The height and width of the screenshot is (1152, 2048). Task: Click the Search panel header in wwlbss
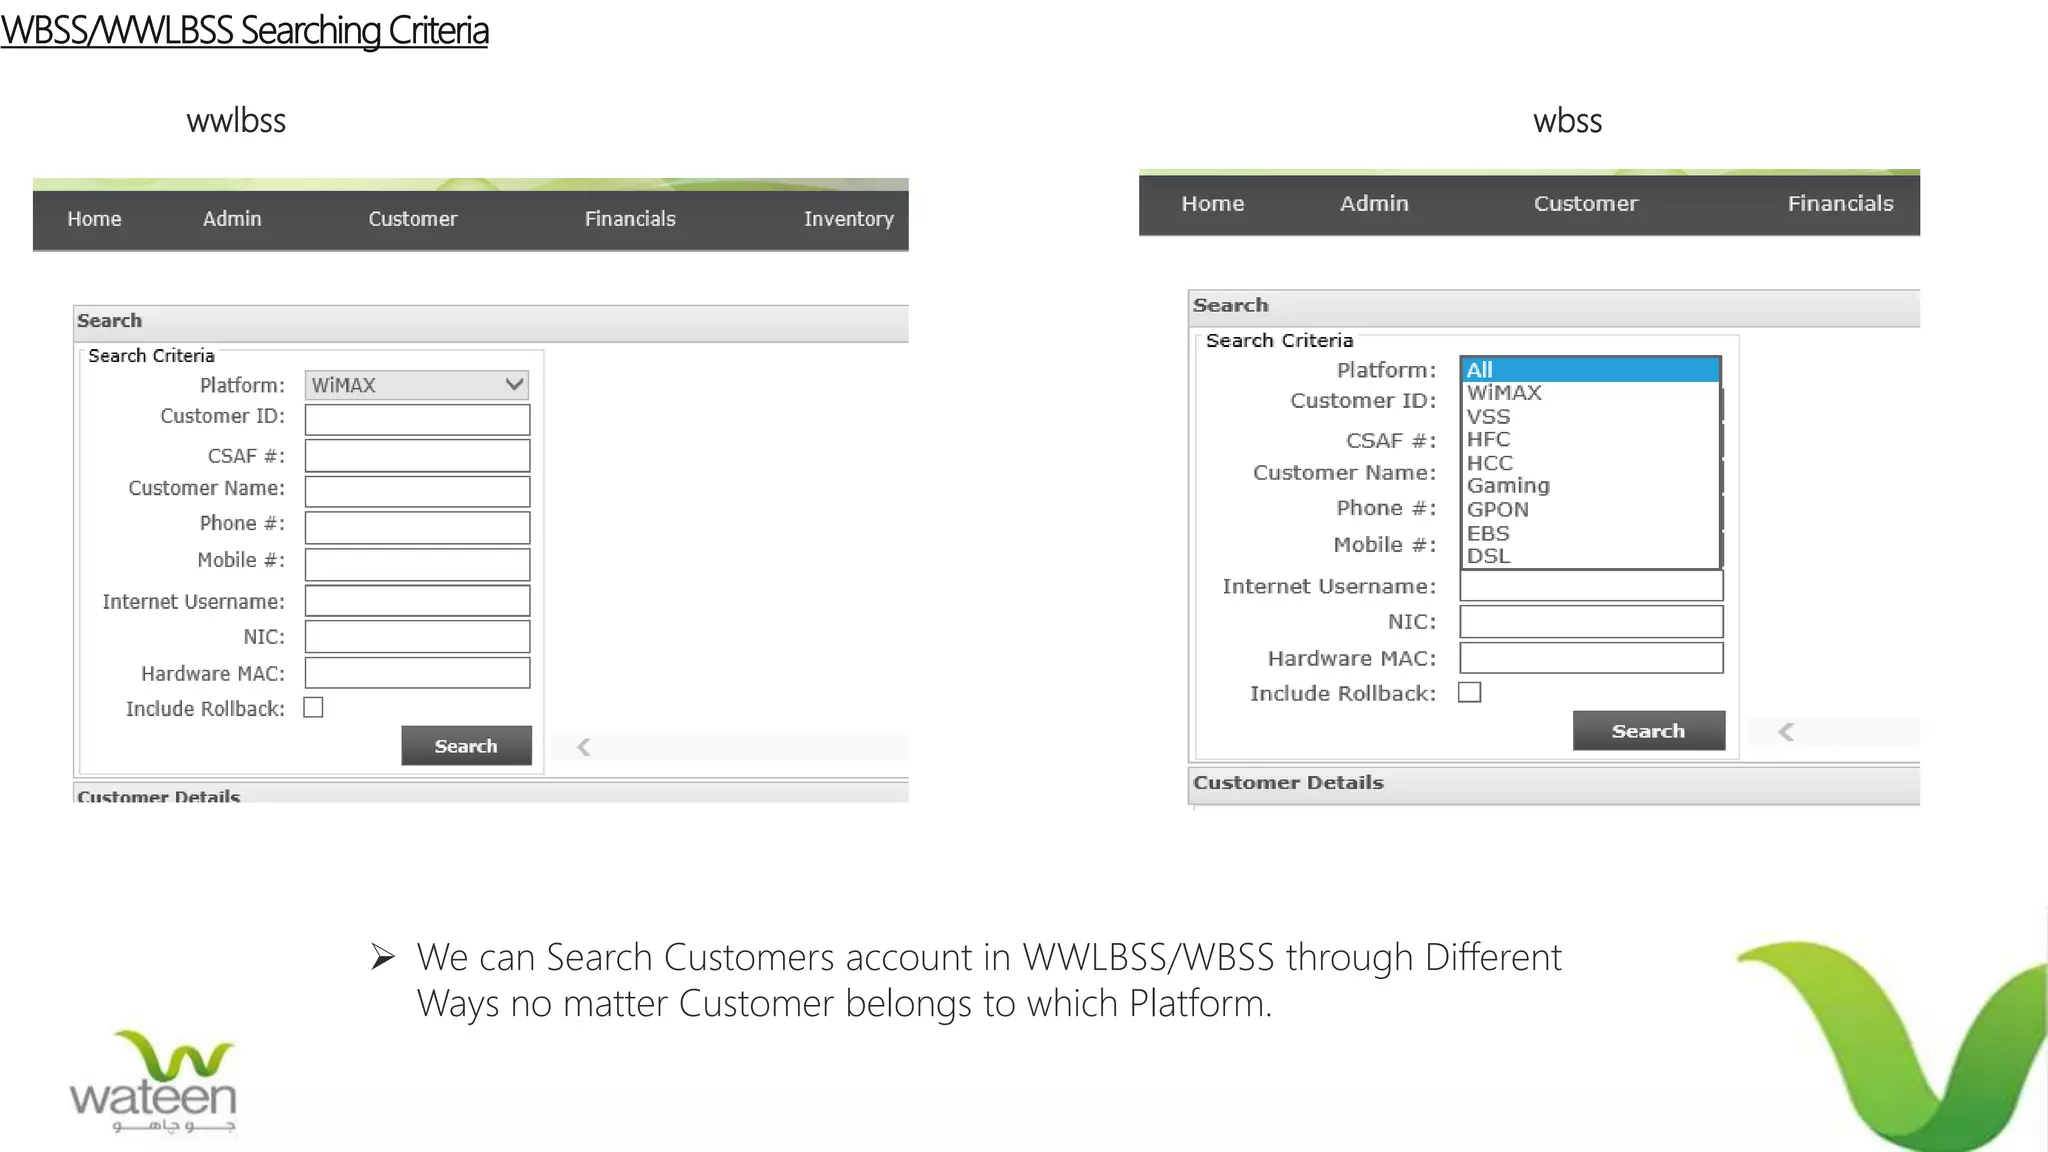491,322
